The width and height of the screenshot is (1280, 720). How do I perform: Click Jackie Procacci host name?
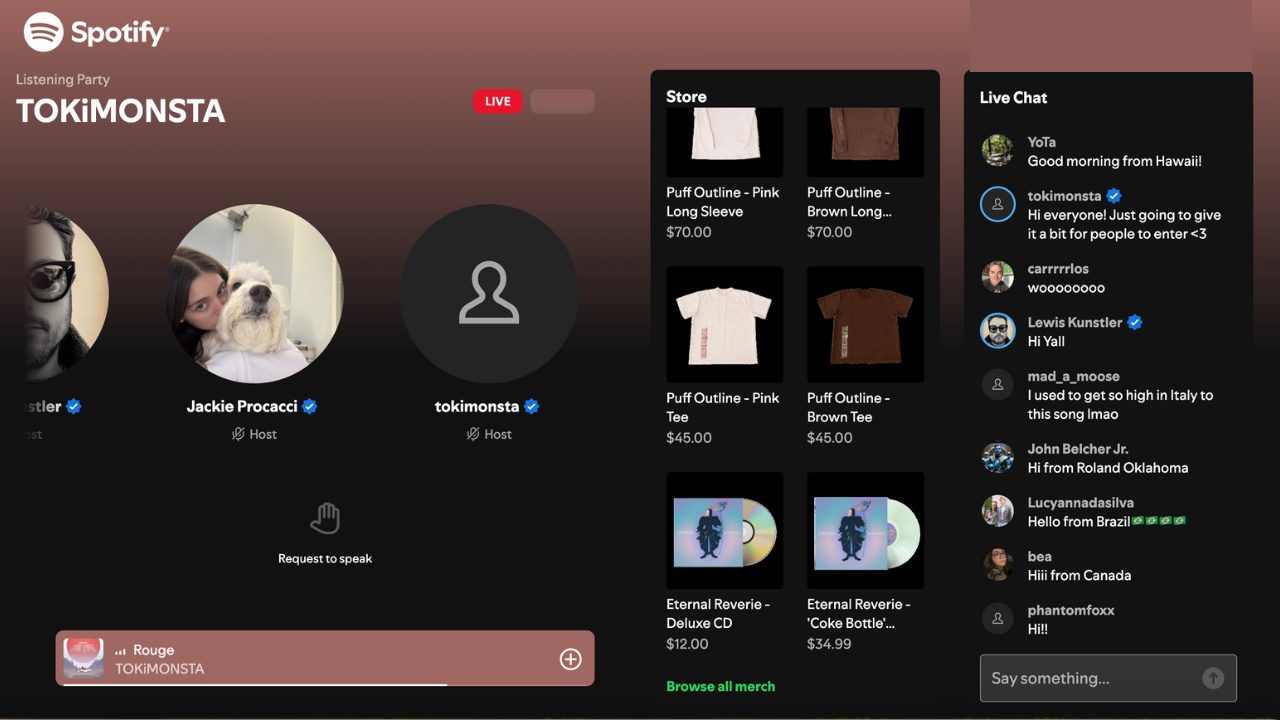(242, 406)
